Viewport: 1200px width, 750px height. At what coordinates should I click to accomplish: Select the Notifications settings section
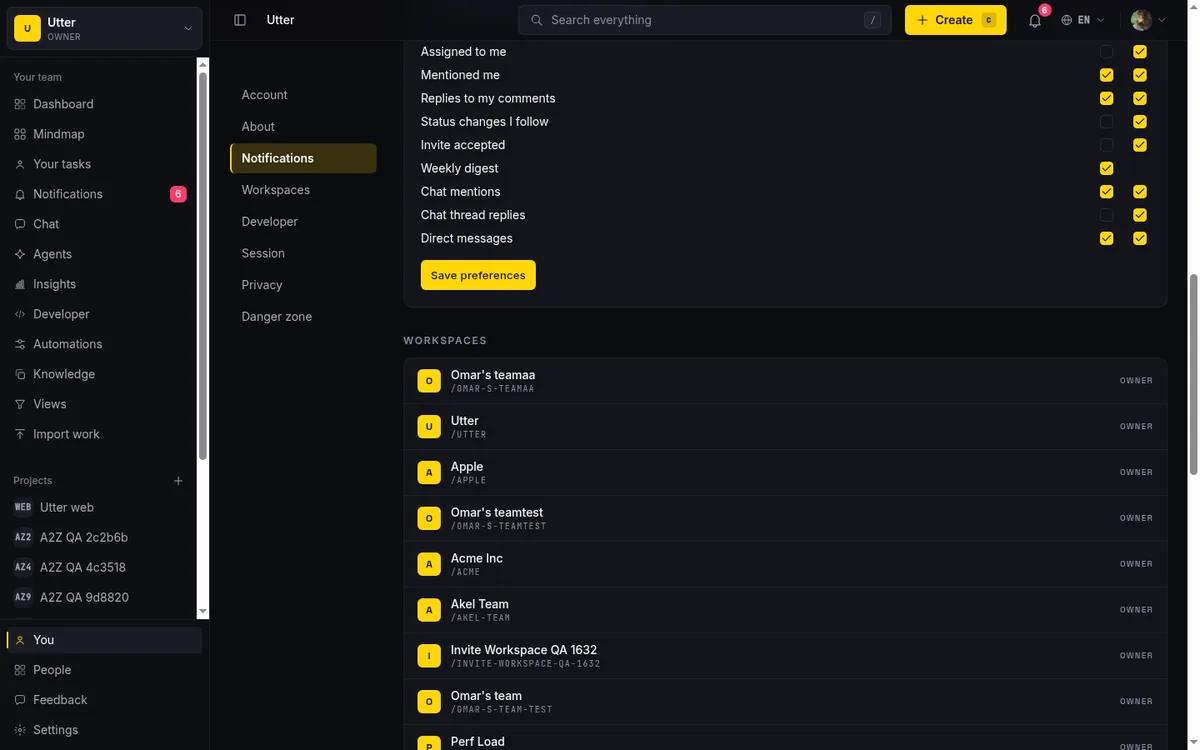pos(303,158)
